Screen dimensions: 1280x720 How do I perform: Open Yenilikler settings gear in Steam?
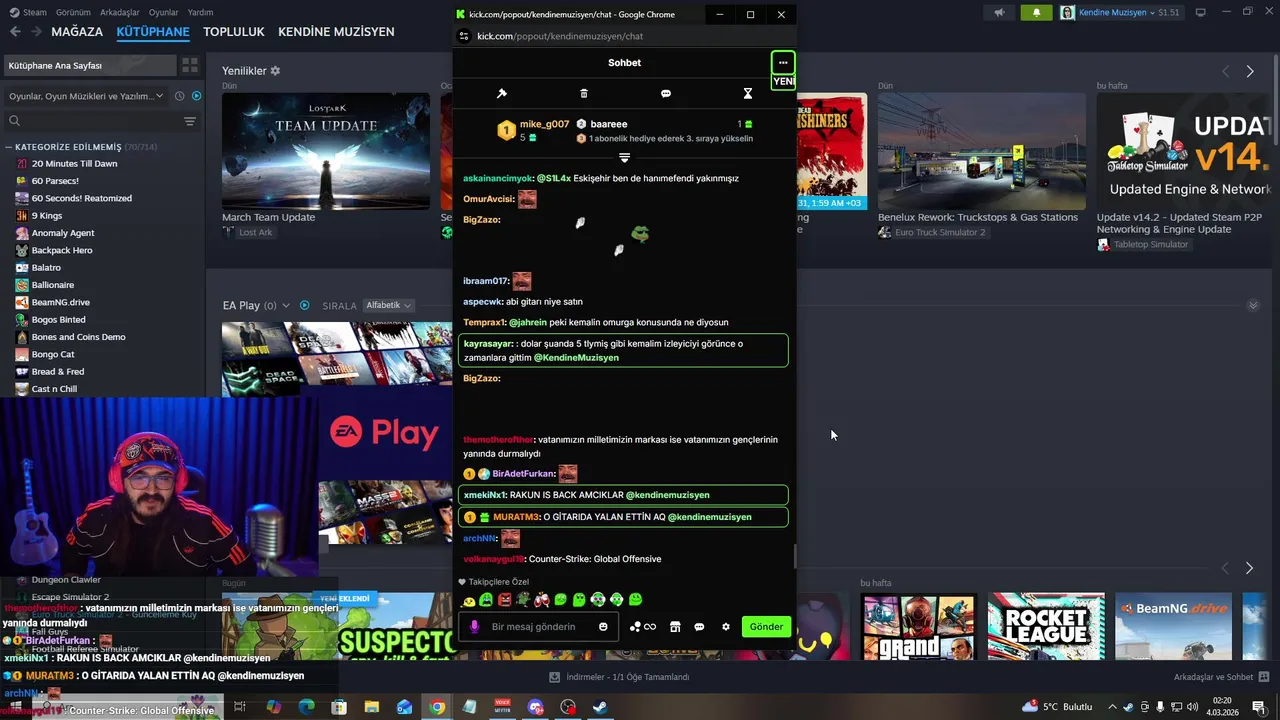click(275, 71)
